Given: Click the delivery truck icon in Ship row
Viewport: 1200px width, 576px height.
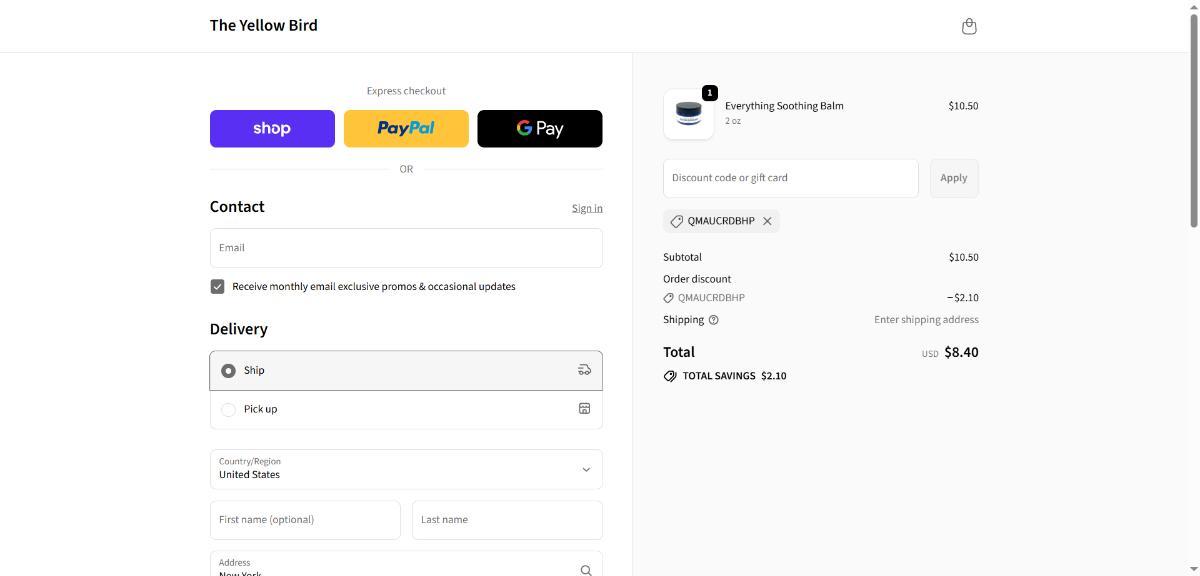Looking at the screenshot, I should point(584,370).
